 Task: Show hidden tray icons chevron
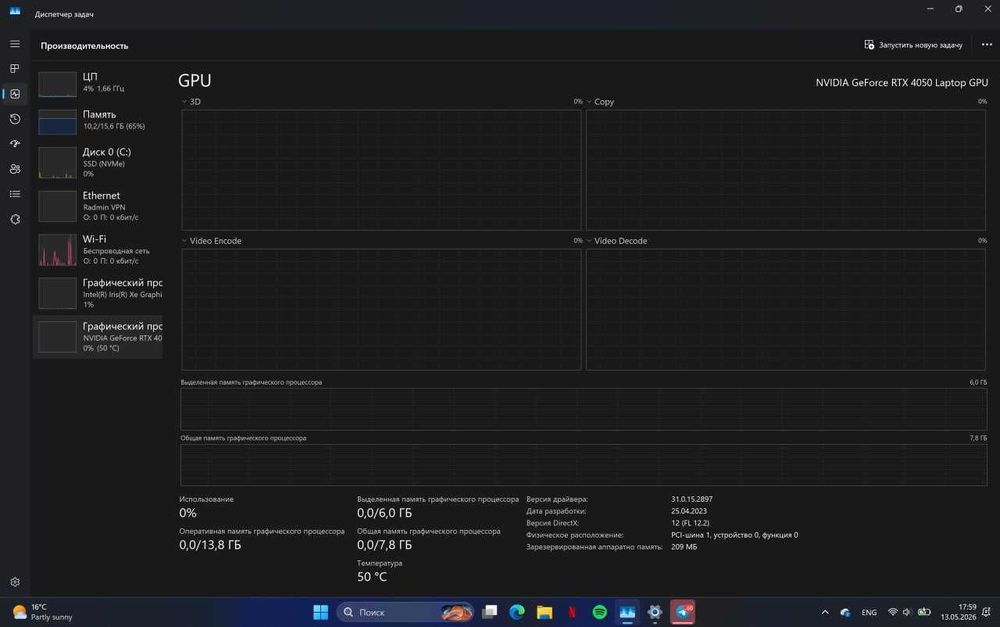point(825,612)
